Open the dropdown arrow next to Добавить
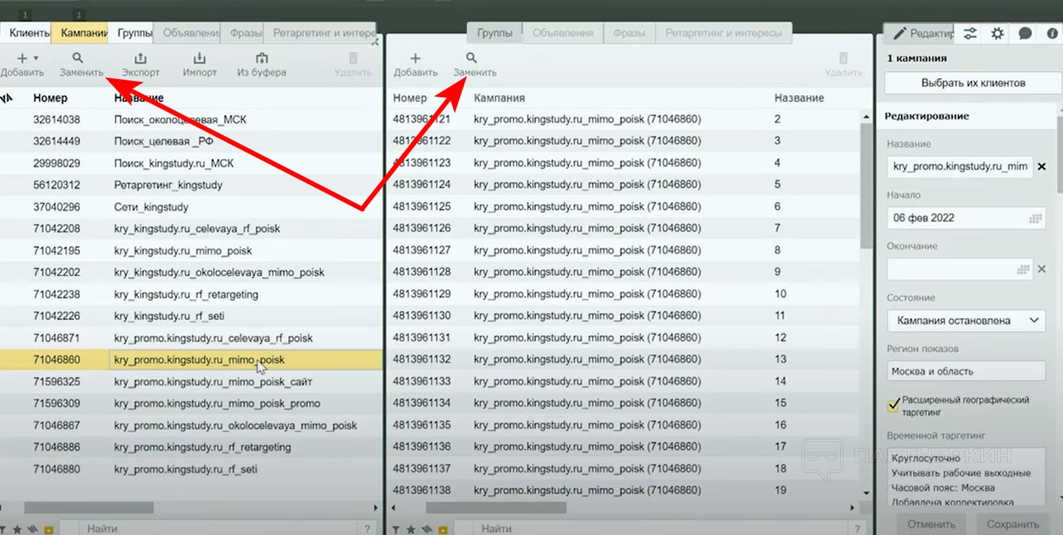 [36, 59]
